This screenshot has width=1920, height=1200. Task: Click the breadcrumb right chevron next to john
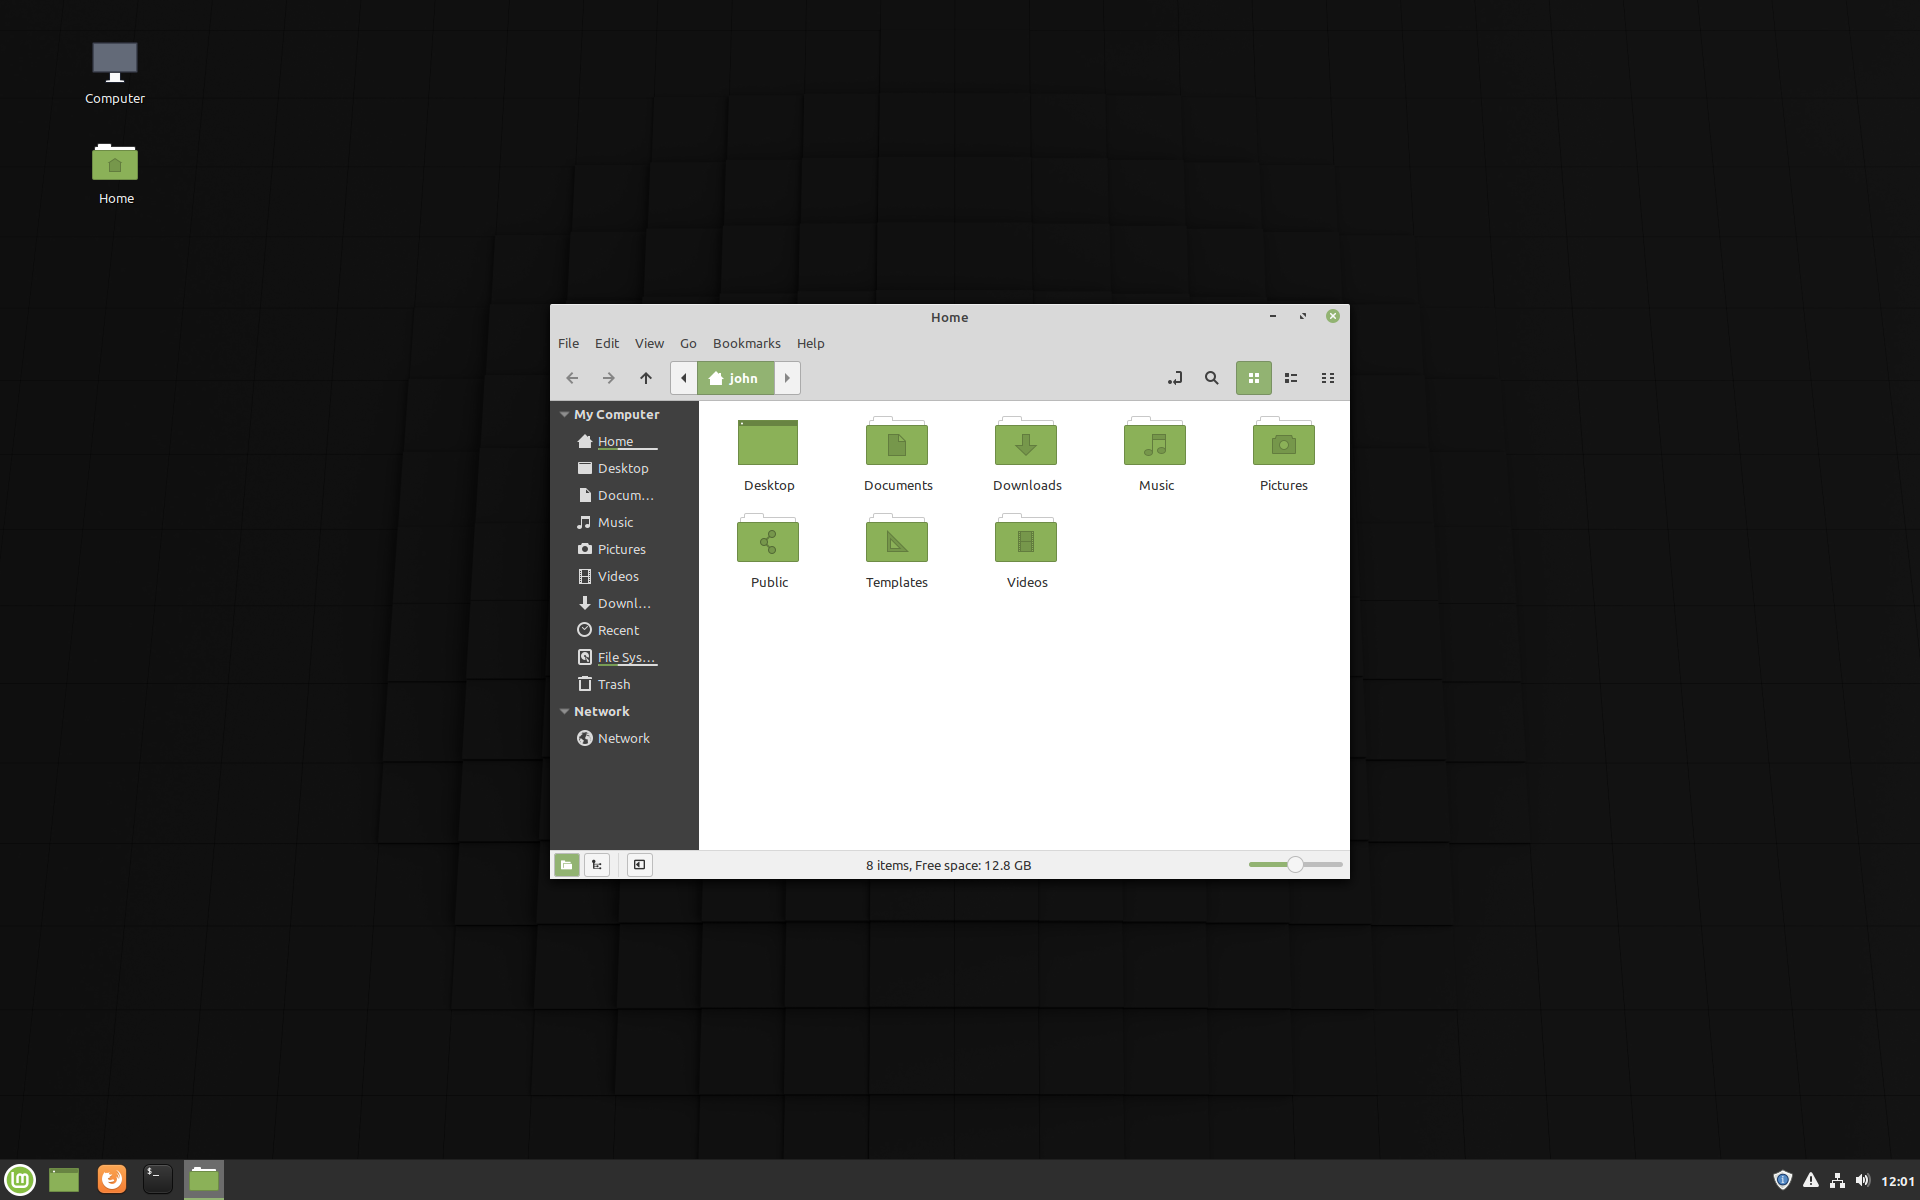click(x=787, y=378)
